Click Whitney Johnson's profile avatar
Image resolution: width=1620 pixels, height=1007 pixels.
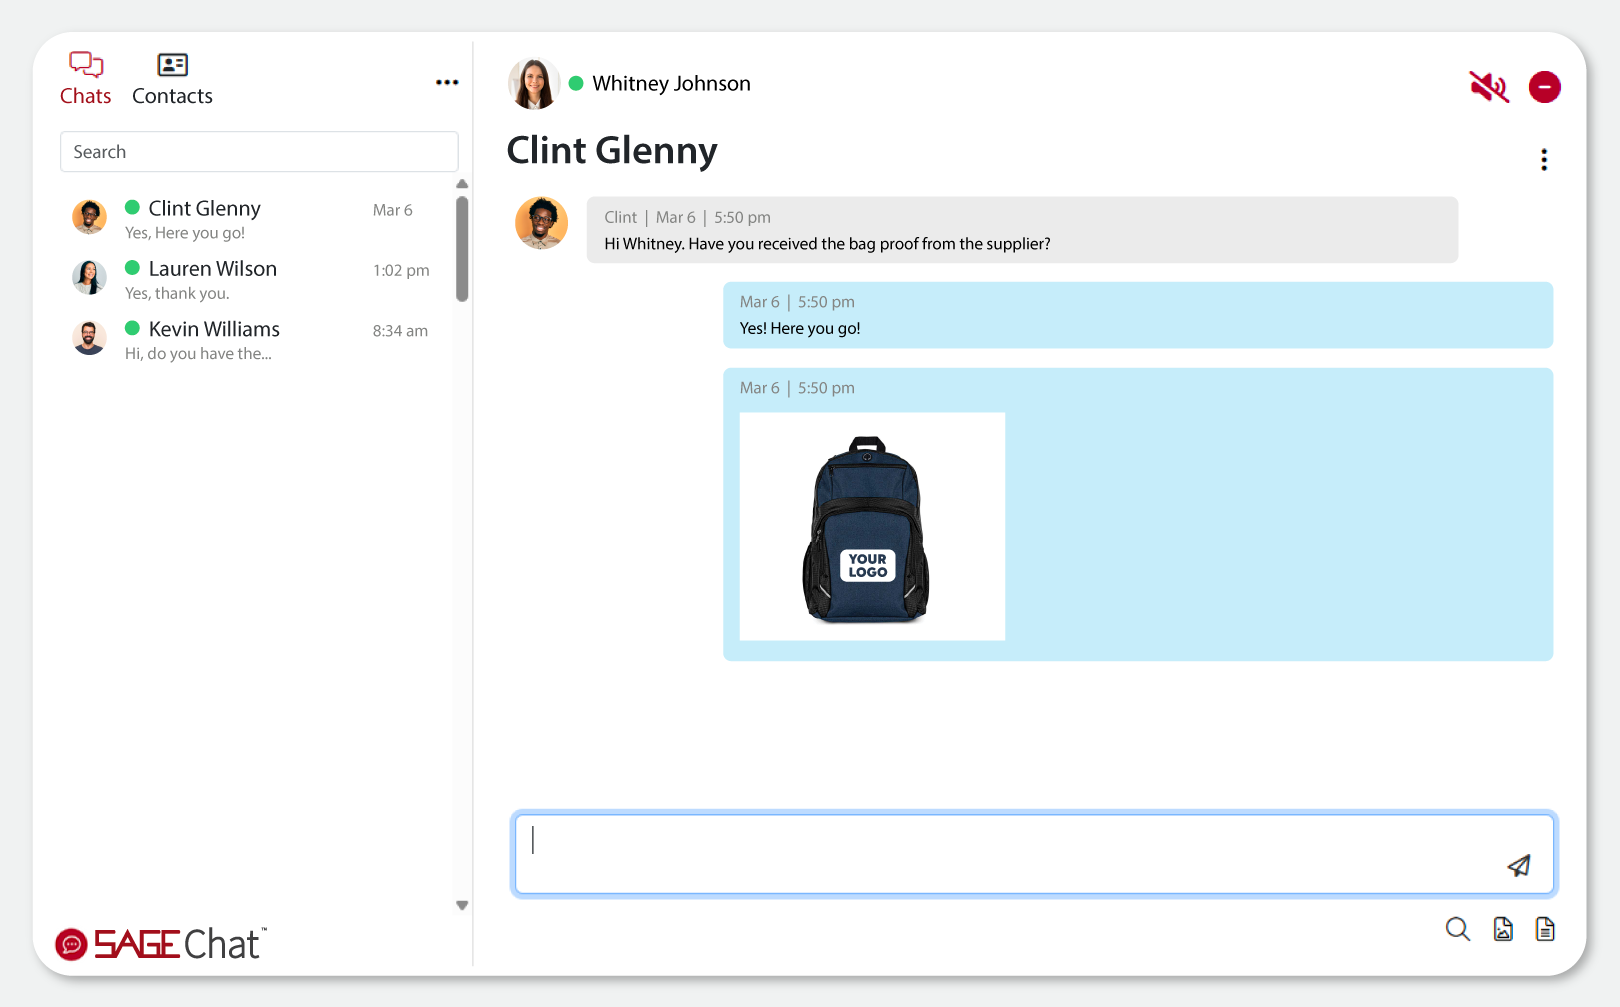point(533,84)
